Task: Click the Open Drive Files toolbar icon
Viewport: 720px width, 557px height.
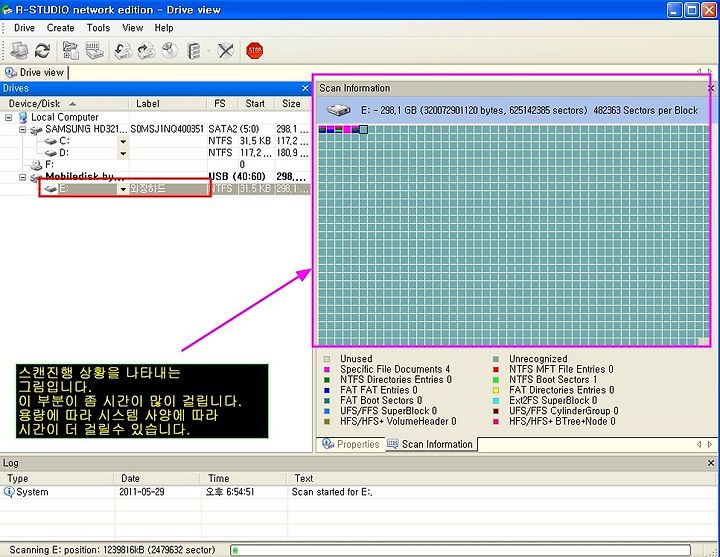Action: coord(71,51)
